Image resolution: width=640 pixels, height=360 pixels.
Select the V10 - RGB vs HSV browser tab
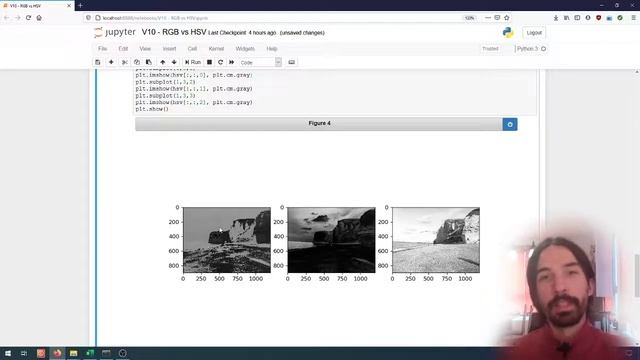pyautogui.click(x=37, y=6)
